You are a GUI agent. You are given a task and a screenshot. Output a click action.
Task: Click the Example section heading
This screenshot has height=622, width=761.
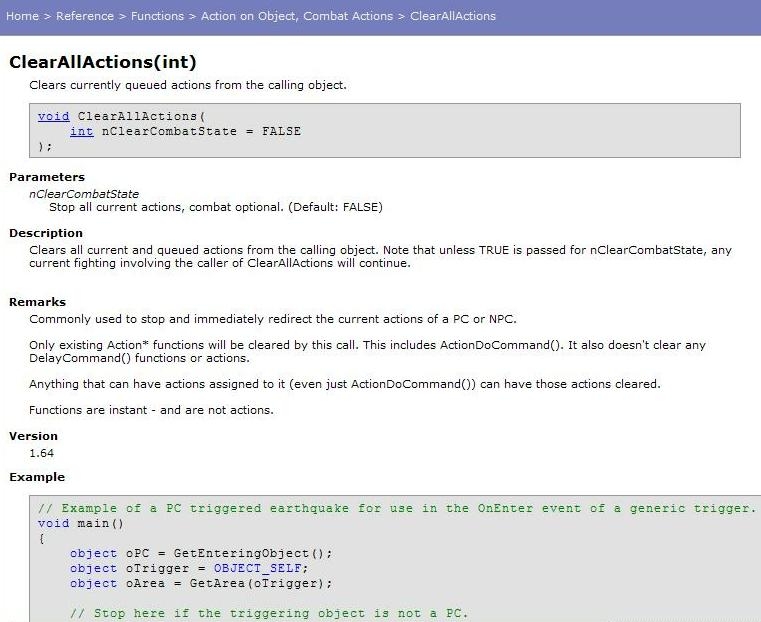(37, 477)
